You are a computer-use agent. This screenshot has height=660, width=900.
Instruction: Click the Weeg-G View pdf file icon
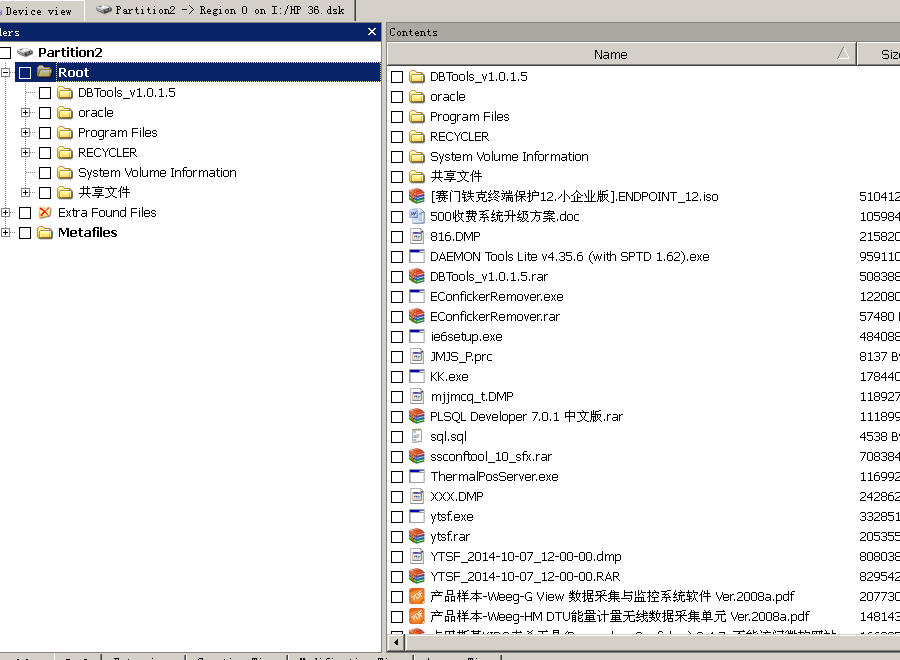click(417, 596)
